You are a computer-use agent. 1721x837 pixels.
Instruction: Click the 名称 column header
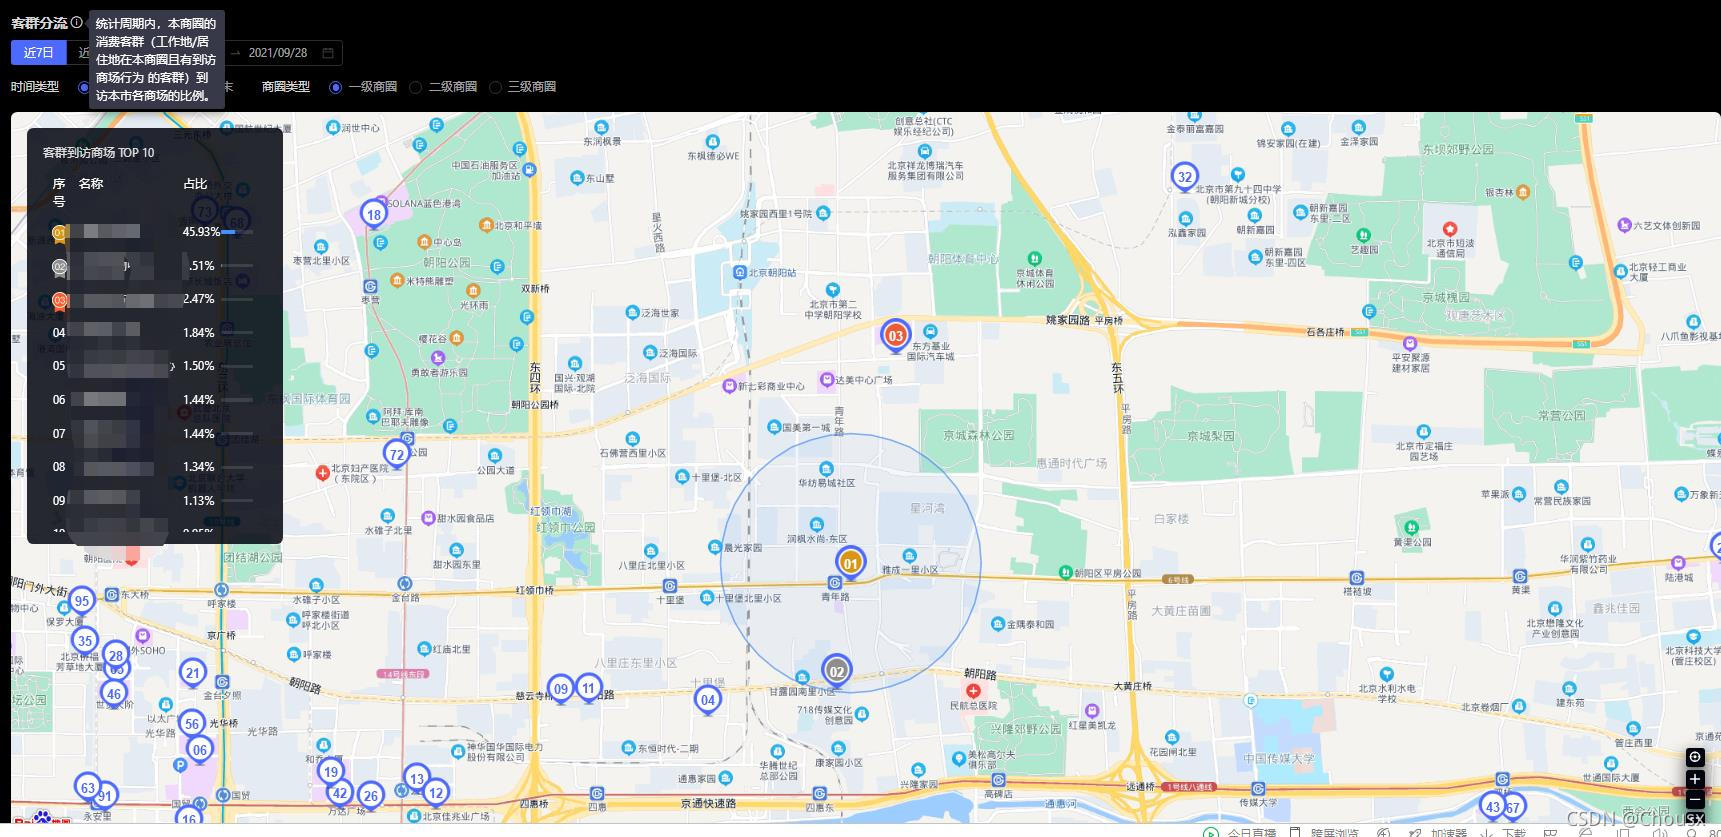point(91,184)
